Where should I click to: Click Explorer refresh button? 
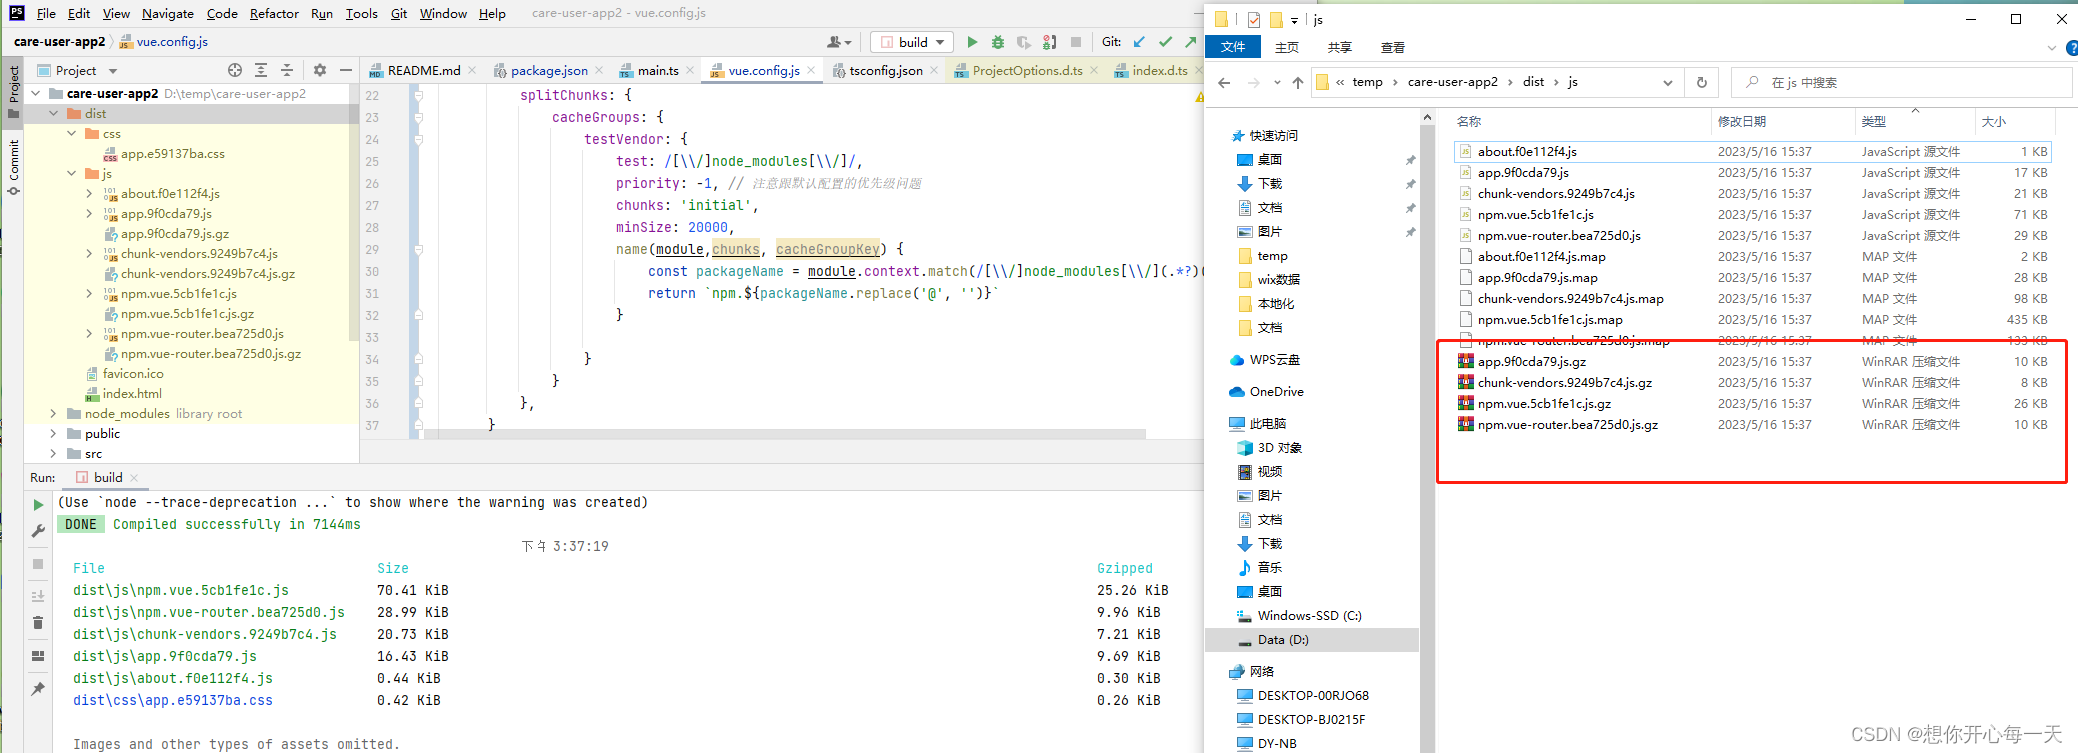1701,82
